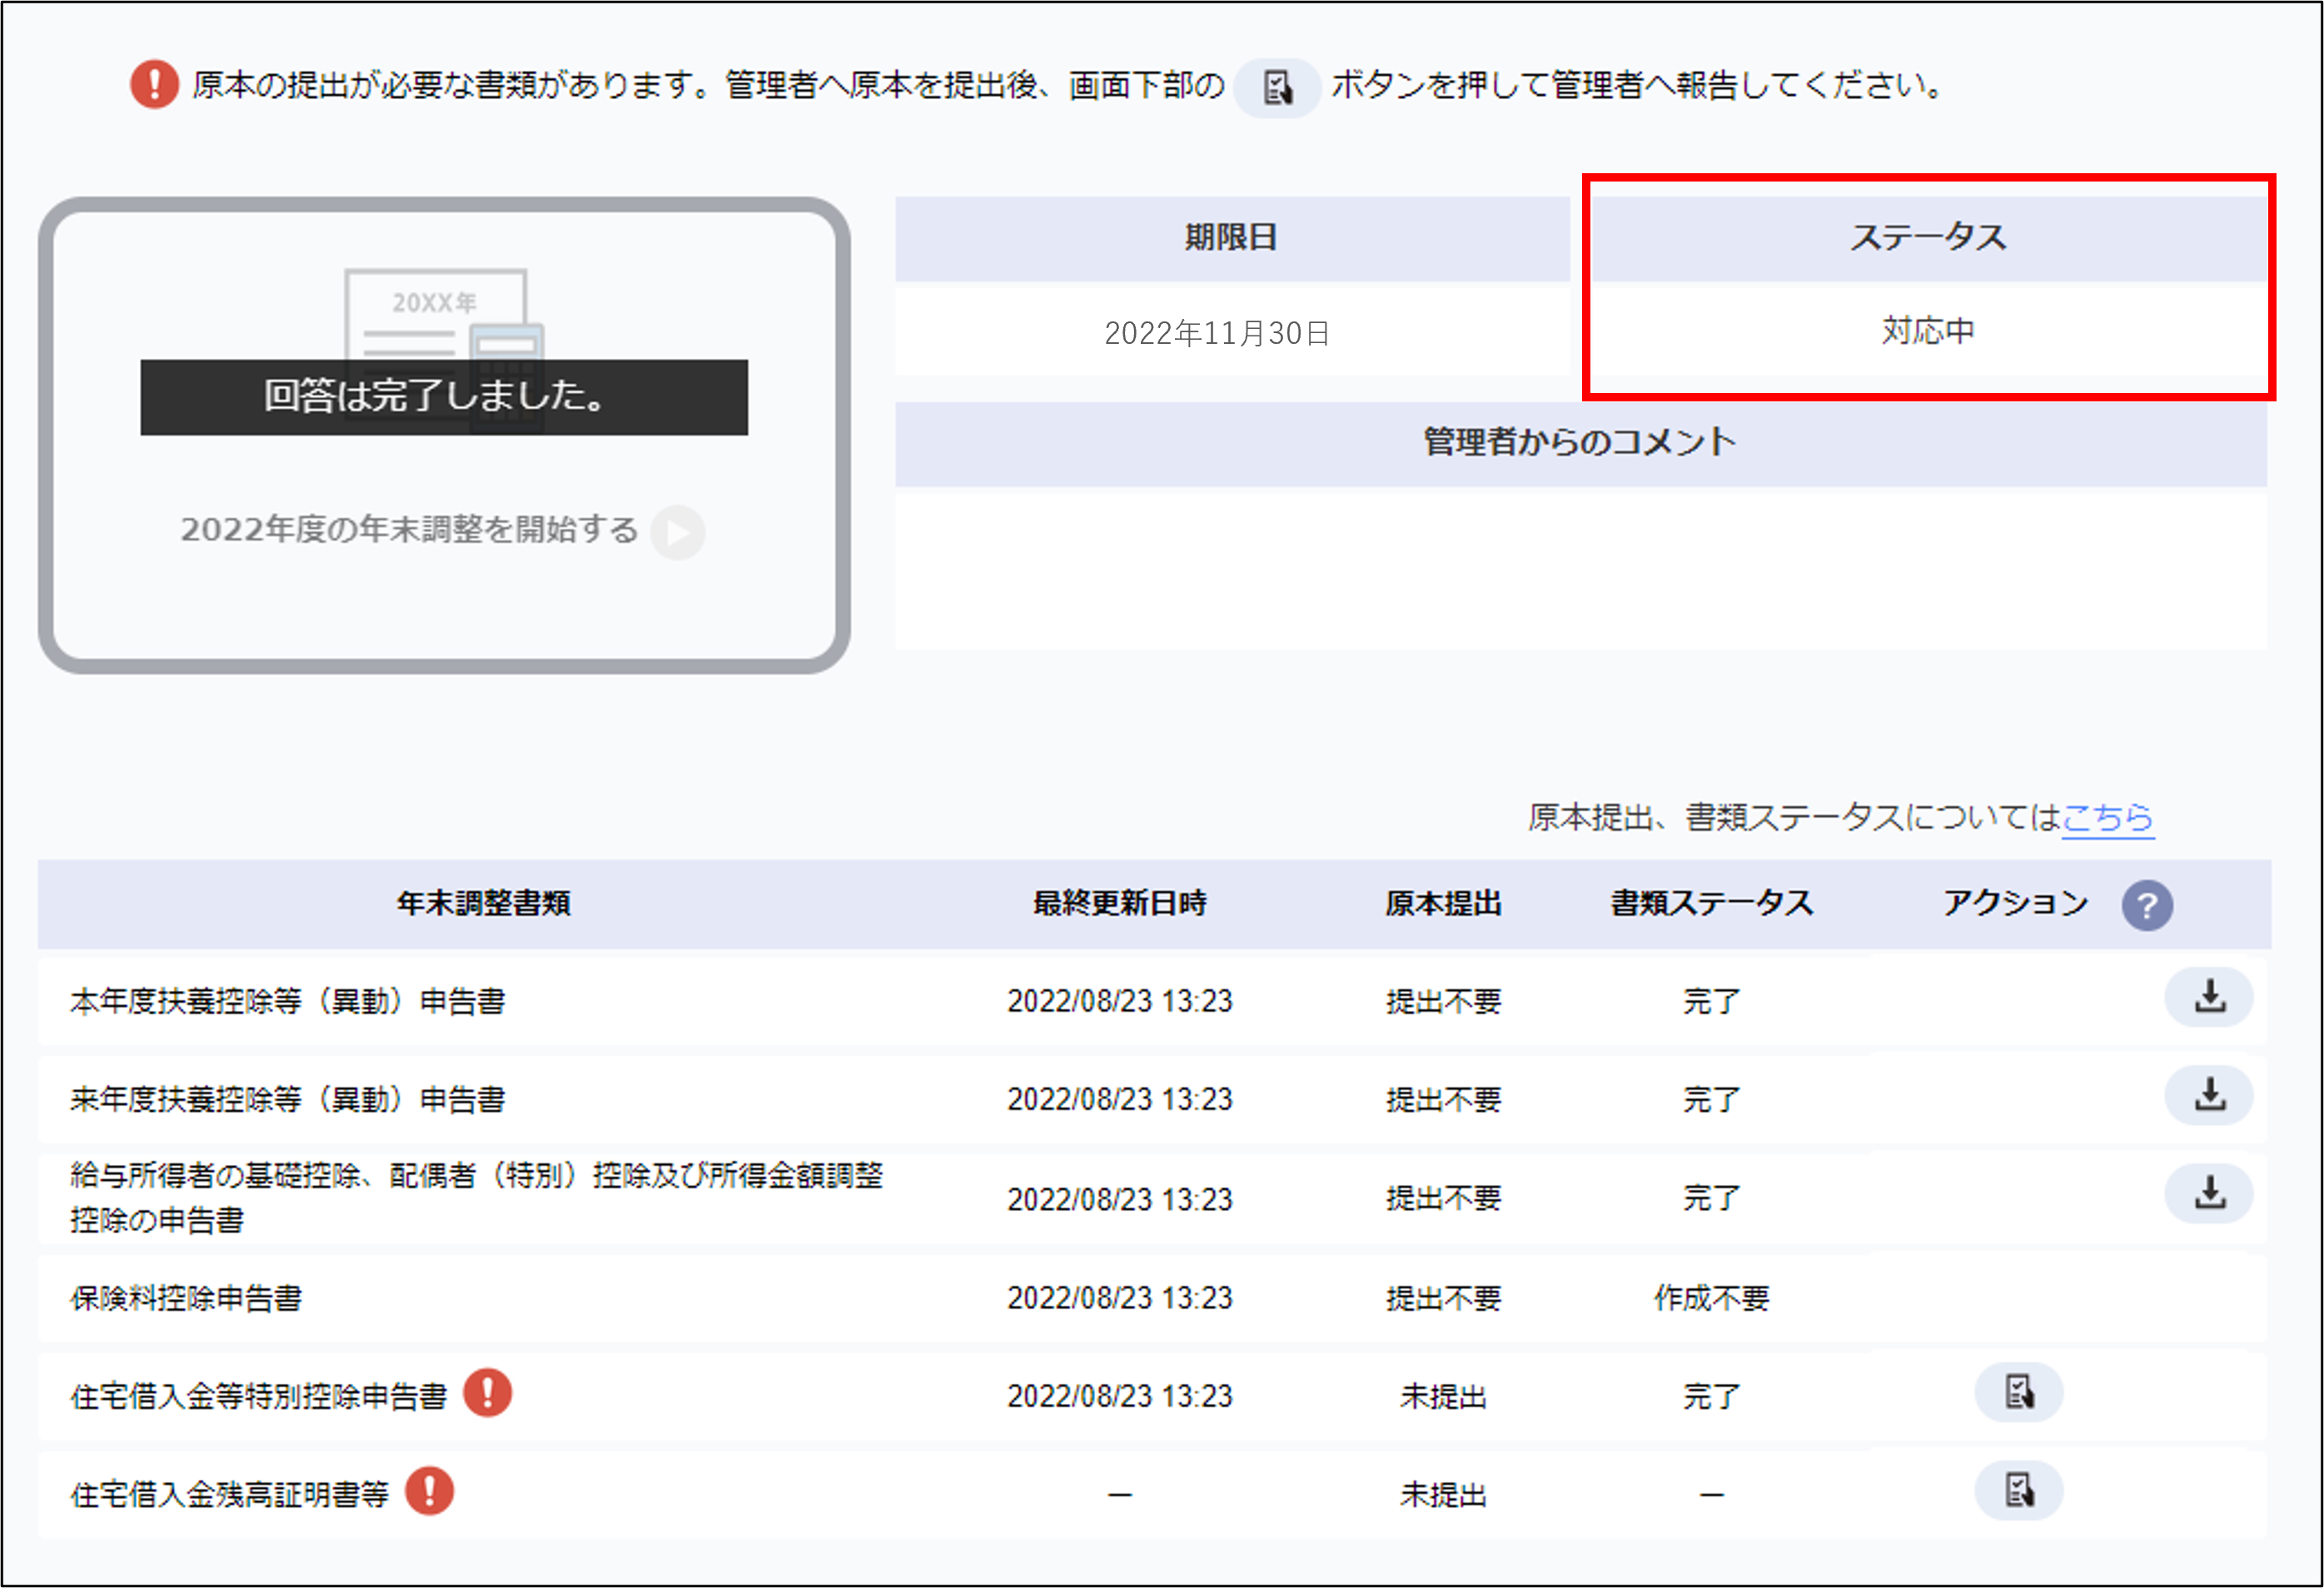Click the 最終更新日時 column header

coord(1119,904)
